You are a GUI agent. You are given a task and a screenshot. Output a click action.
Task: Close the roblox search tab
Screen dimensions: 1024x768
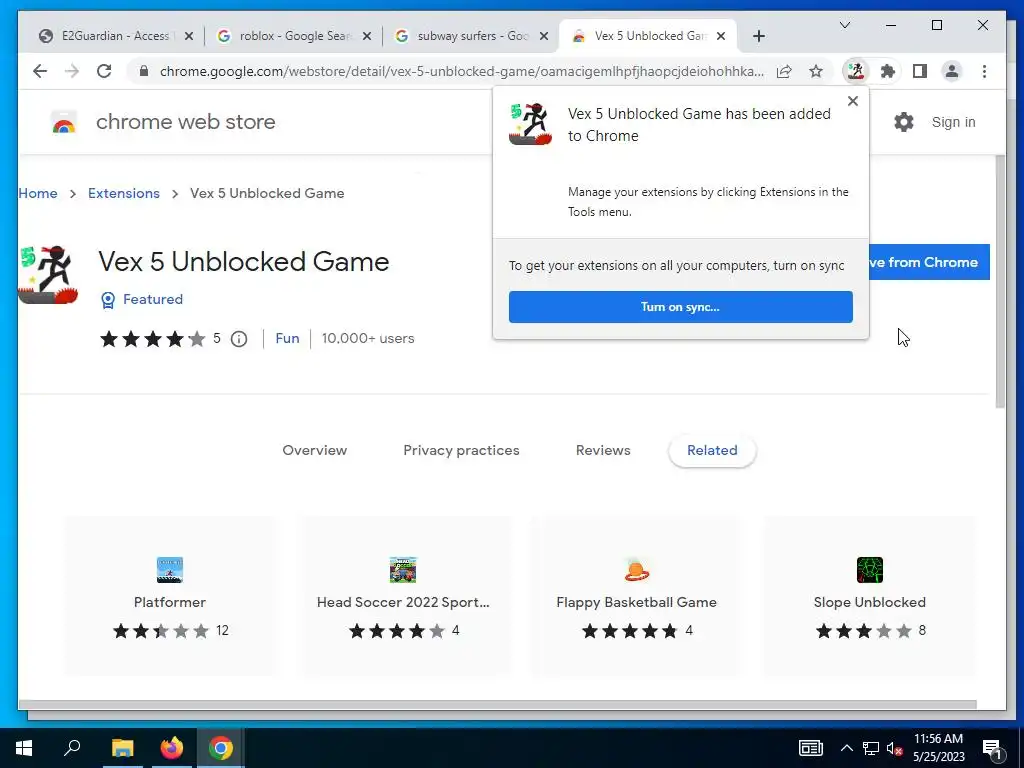click(367, 36)
